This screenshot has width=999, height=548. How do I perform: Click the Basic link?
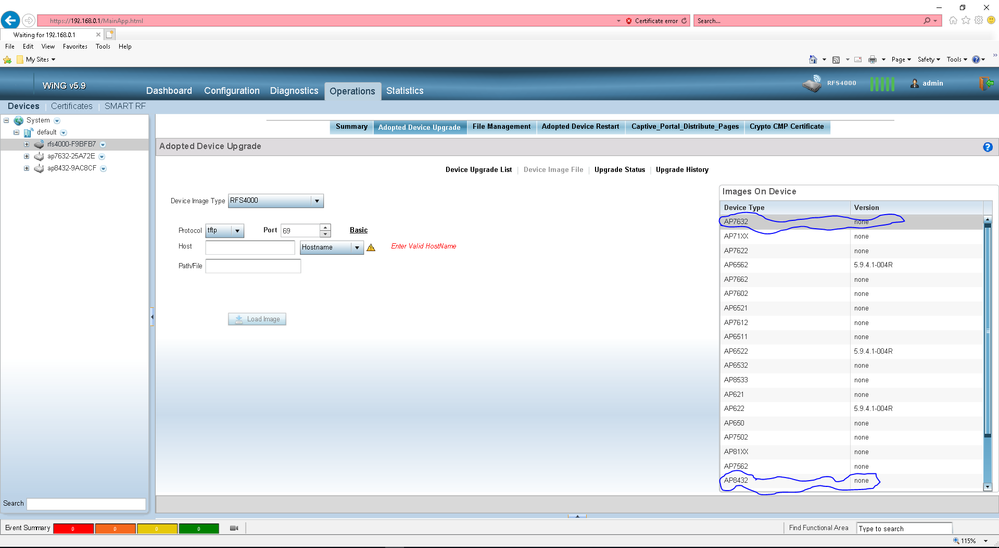point(358,230)
